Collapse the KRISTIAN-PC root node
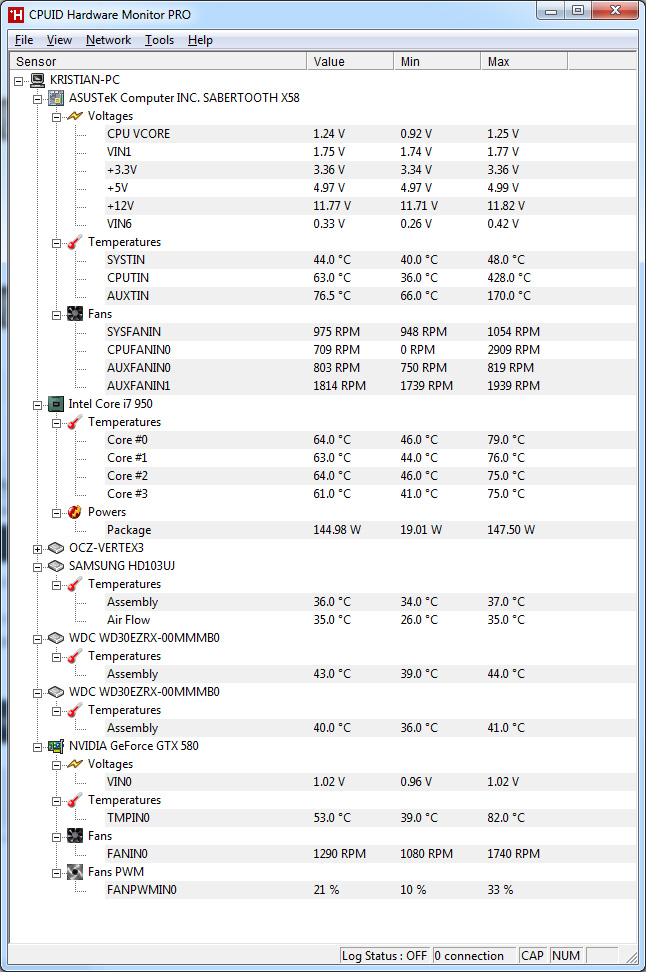The image size is (646, 972). [19, 81]
